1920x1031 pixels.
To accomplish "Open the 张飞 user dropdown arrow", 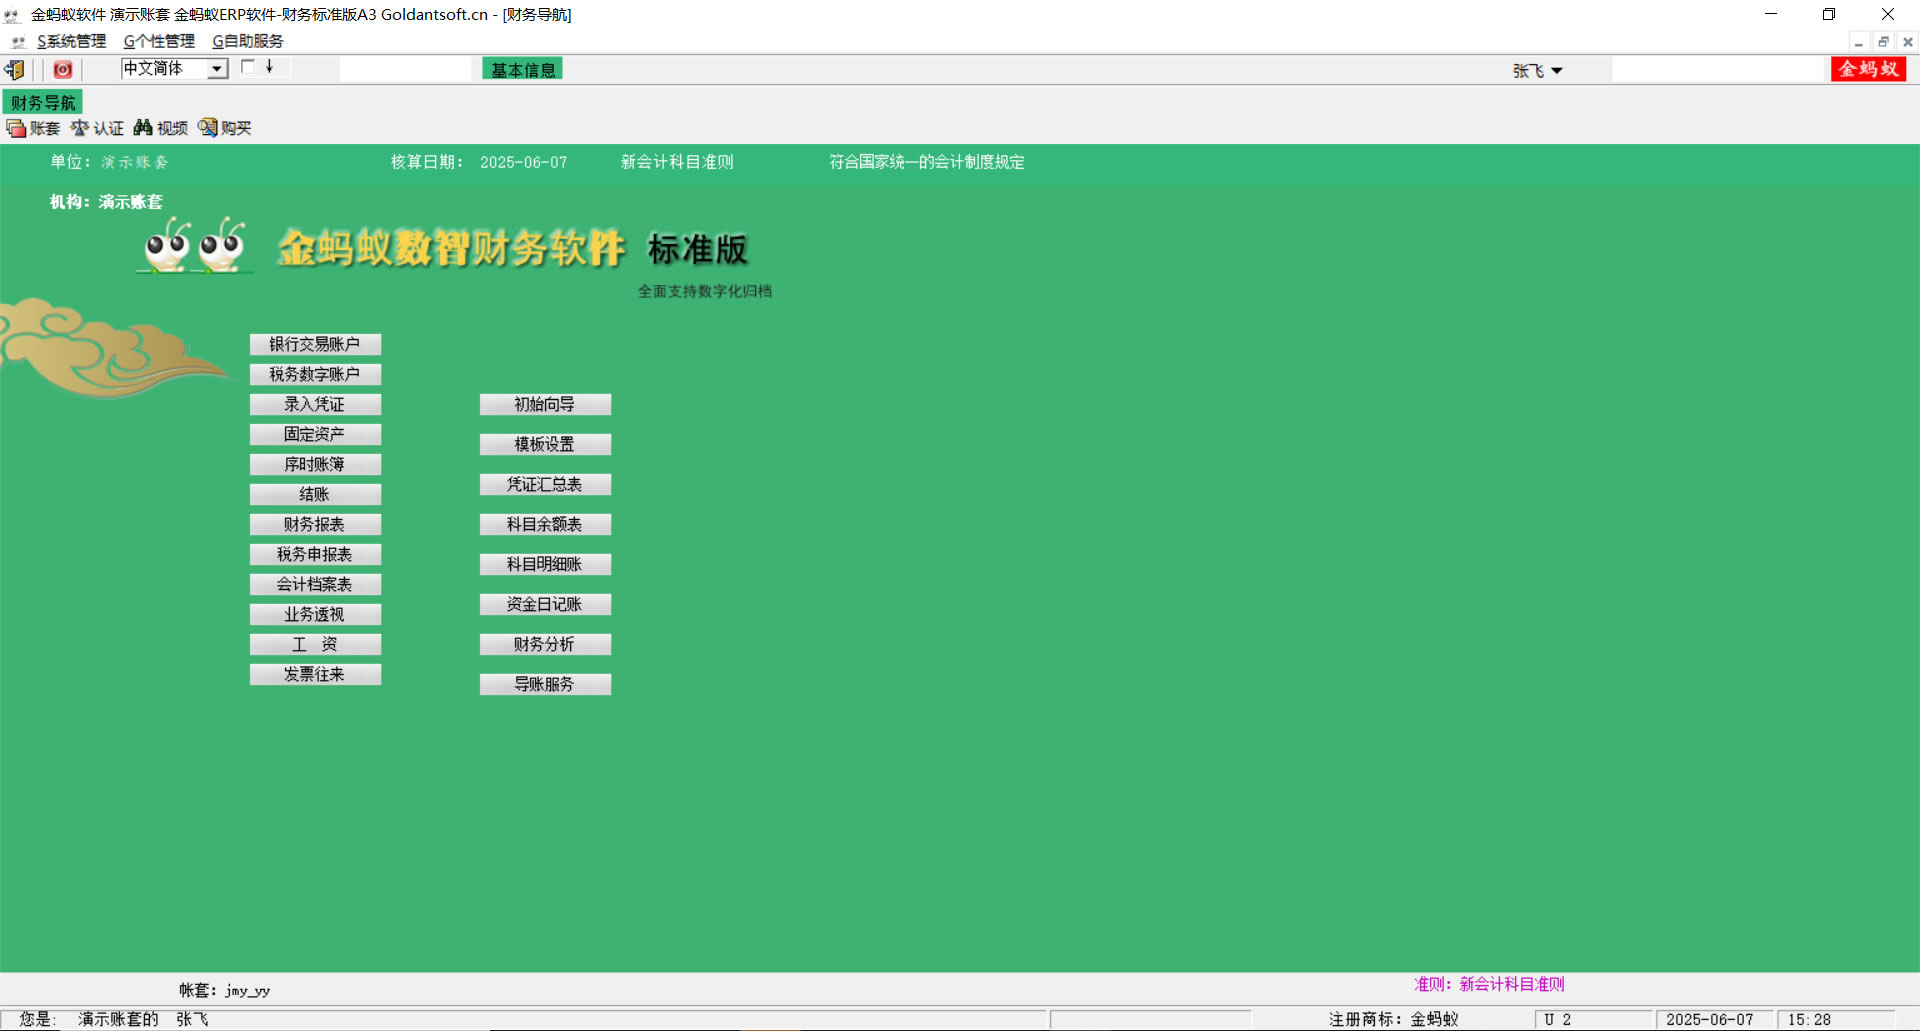I will 1557,71.
